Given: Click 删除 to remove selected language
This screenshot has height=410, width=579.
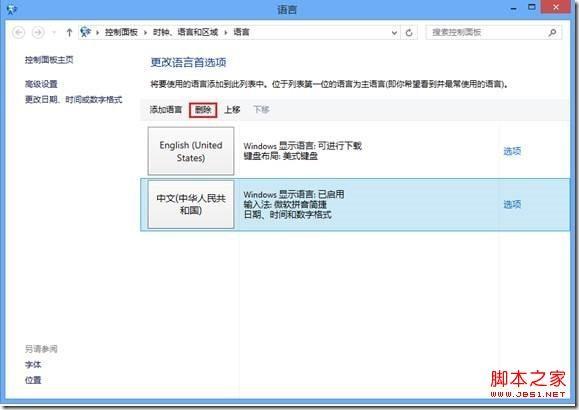Looking at the screenshot, I should coord(203,110).
